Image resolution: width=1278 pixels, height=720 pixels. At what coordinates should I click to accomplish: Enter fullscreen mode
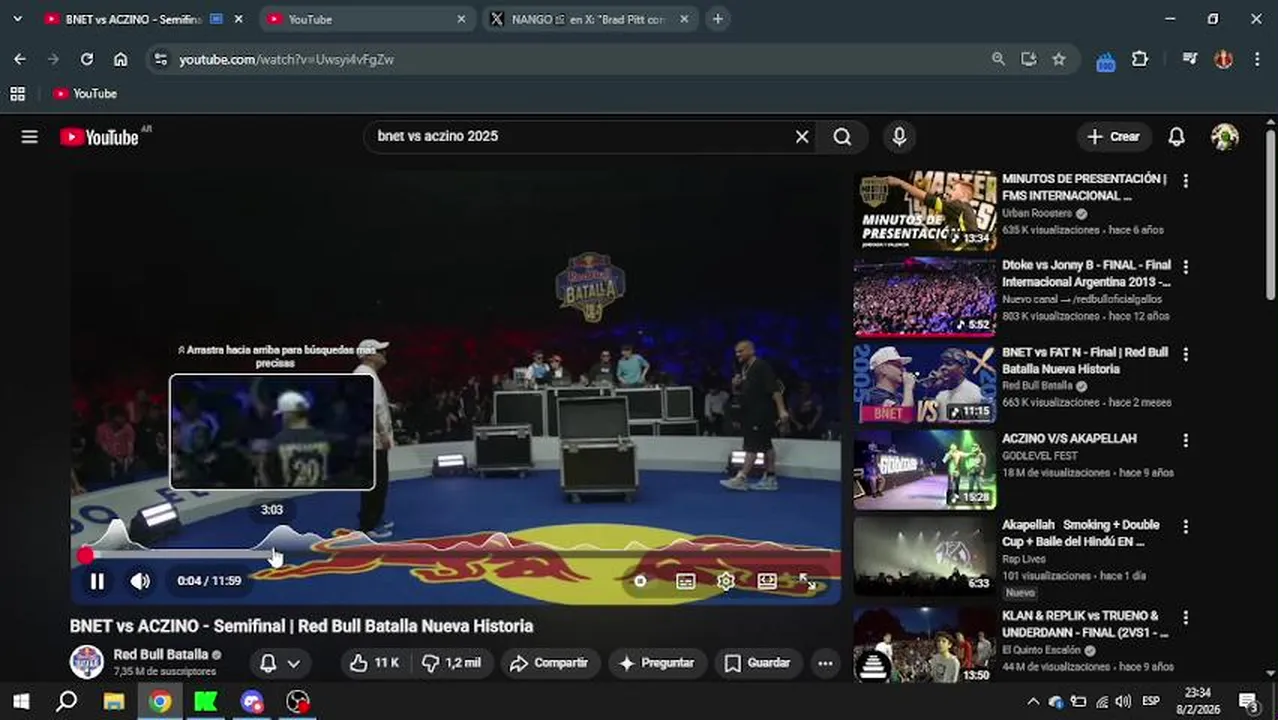pos(807,581)
